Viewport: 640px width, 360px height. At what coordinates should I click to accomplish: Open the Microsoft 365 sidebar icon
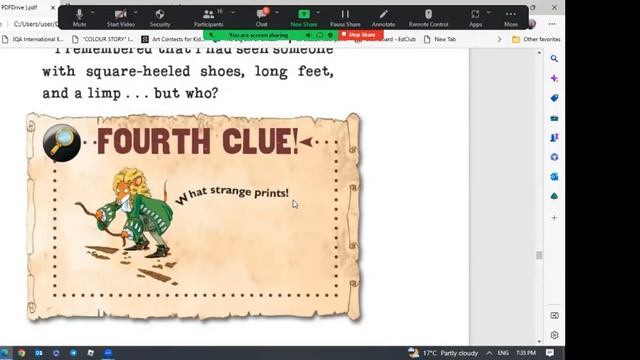[554, 157]
